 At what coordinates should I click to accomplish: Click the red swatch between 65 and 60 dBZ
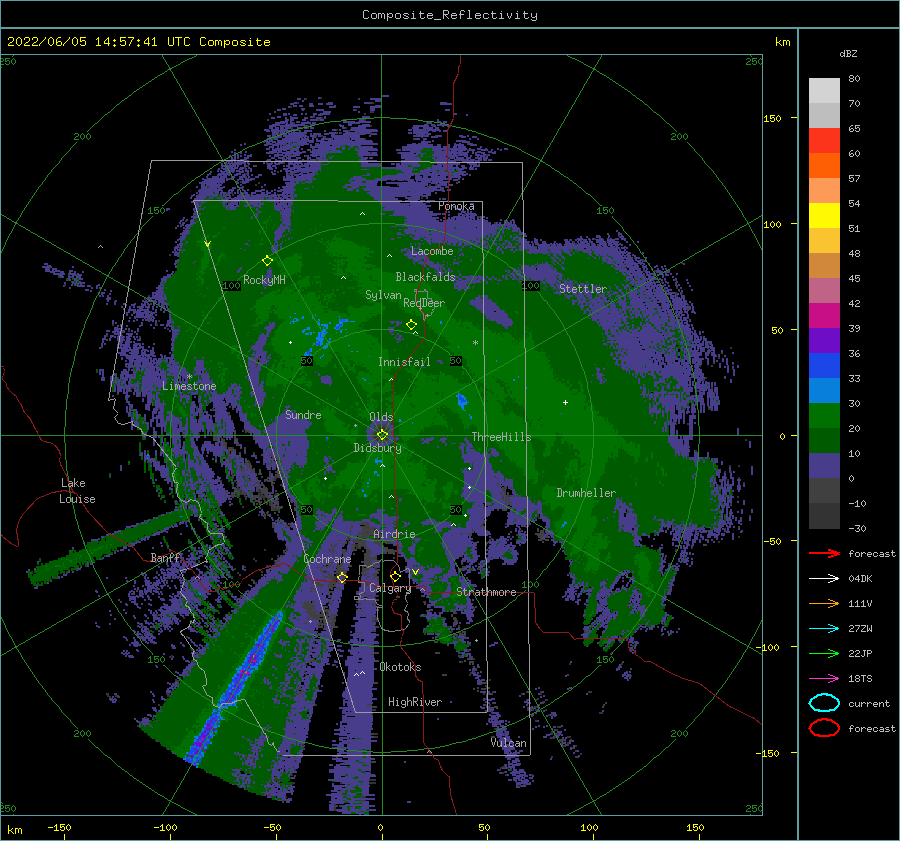824,141
